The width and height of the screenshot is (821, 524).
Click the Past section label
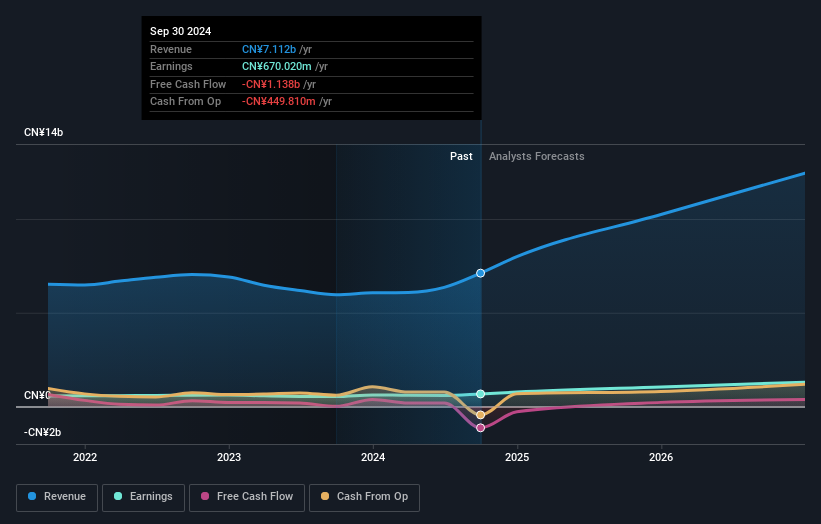[461, 156]
